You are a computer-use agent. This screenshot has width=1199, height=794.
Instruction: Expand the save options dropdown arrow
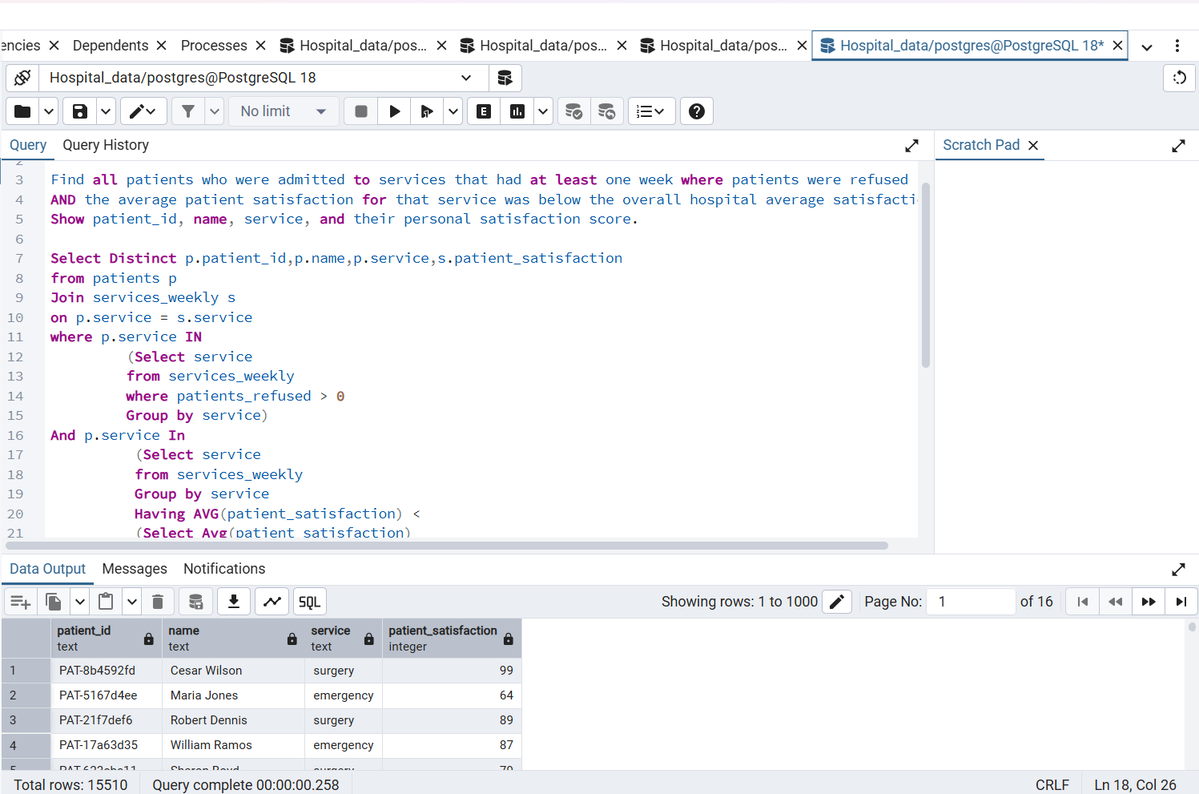[x=105, y=111]
